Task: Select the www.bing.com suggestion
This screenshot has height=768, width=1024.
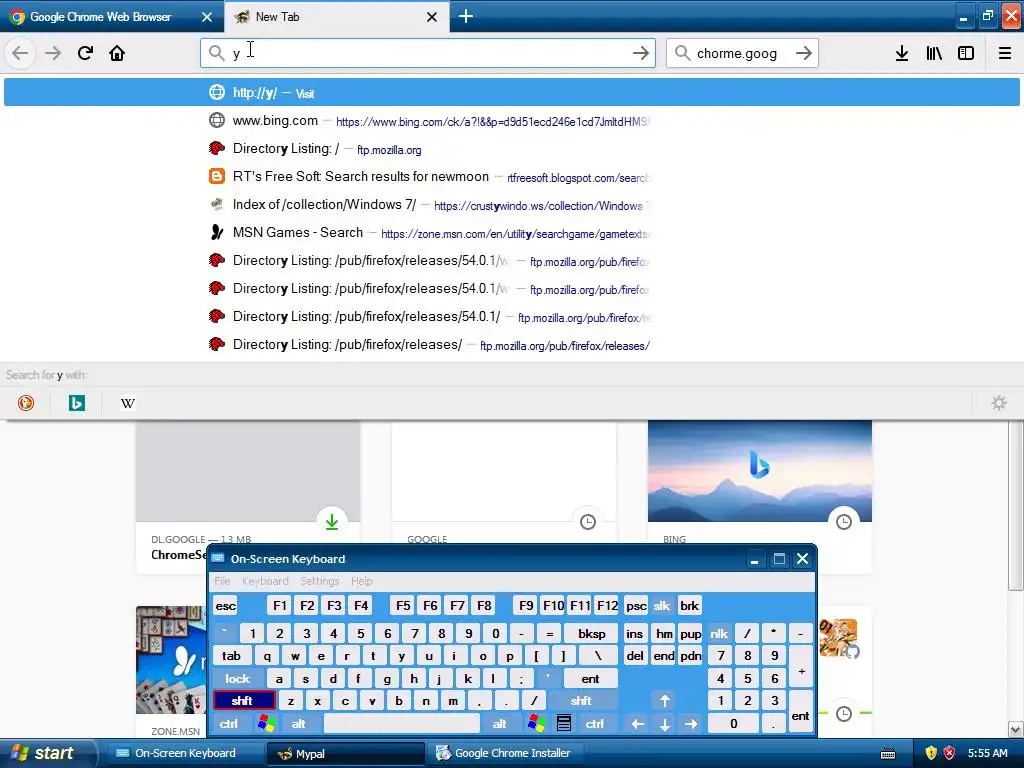Action: (x=511, y=121)
